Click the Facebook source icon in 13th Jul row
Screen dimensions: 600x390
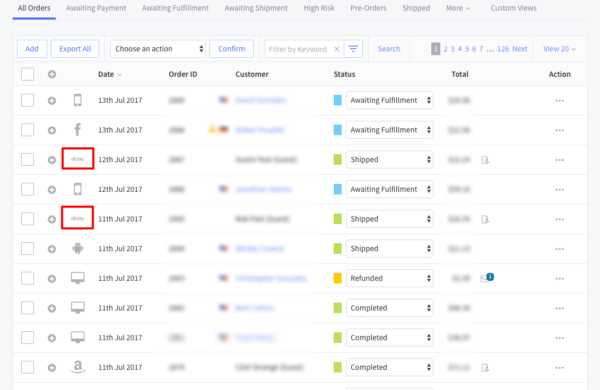[77, 130]
